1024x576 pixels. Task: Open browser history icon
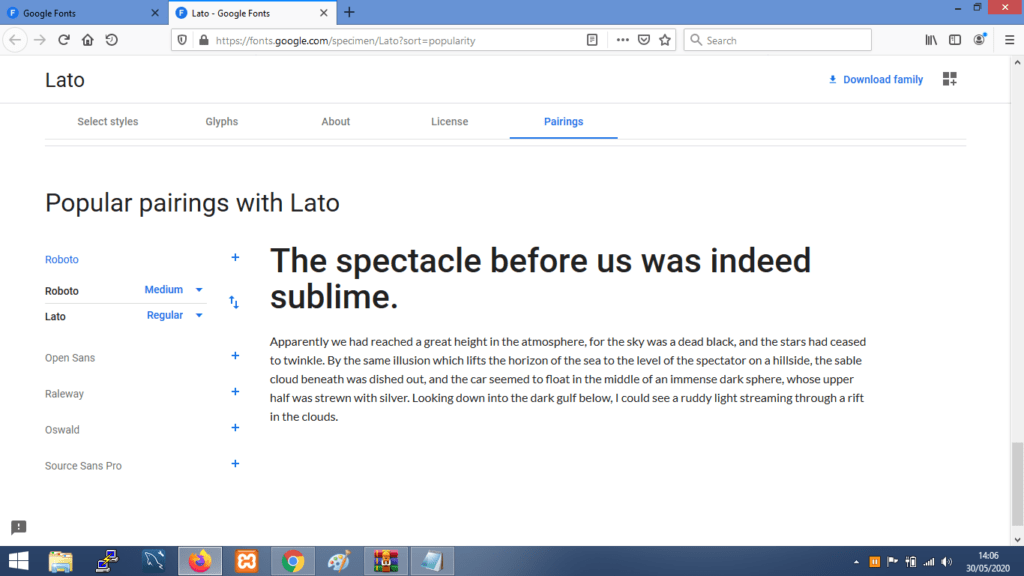(112, 40)
